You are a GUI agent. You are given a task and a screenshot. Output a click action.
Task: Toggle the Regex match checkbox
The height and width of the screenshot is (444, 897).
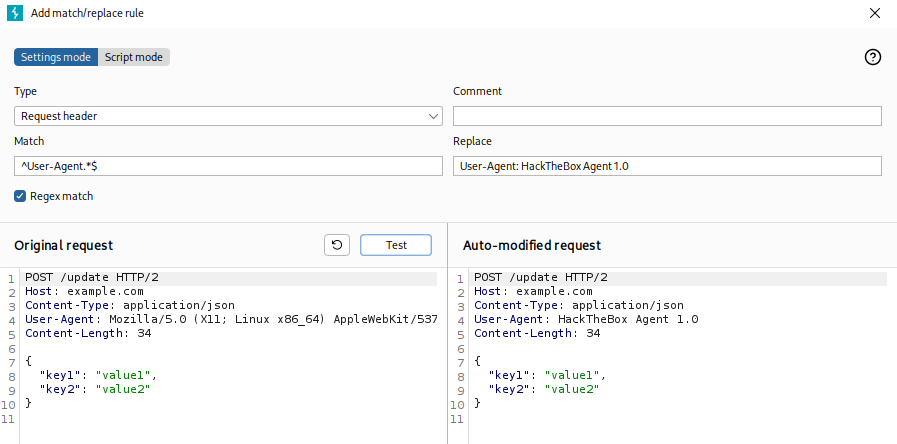[x=20, y=196]
